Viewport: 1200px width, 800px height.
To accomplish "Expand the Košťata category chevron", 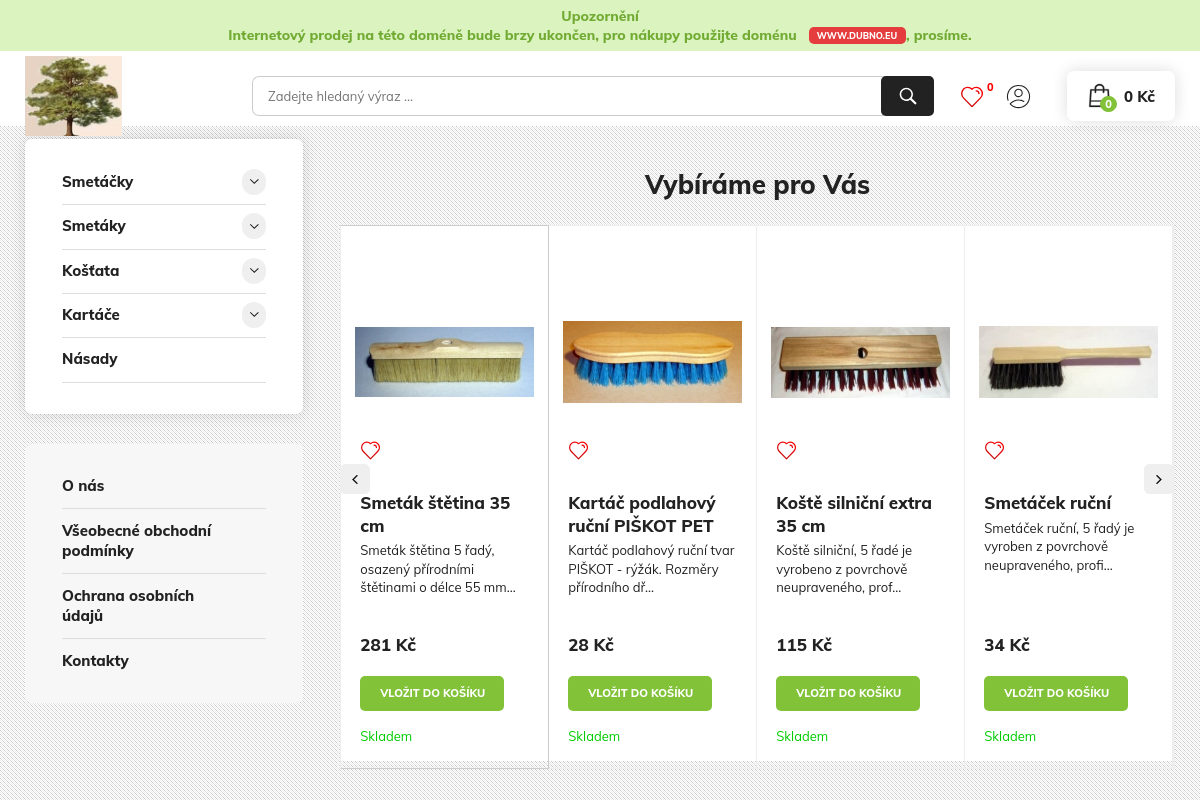I will click(x=254, y=270).
